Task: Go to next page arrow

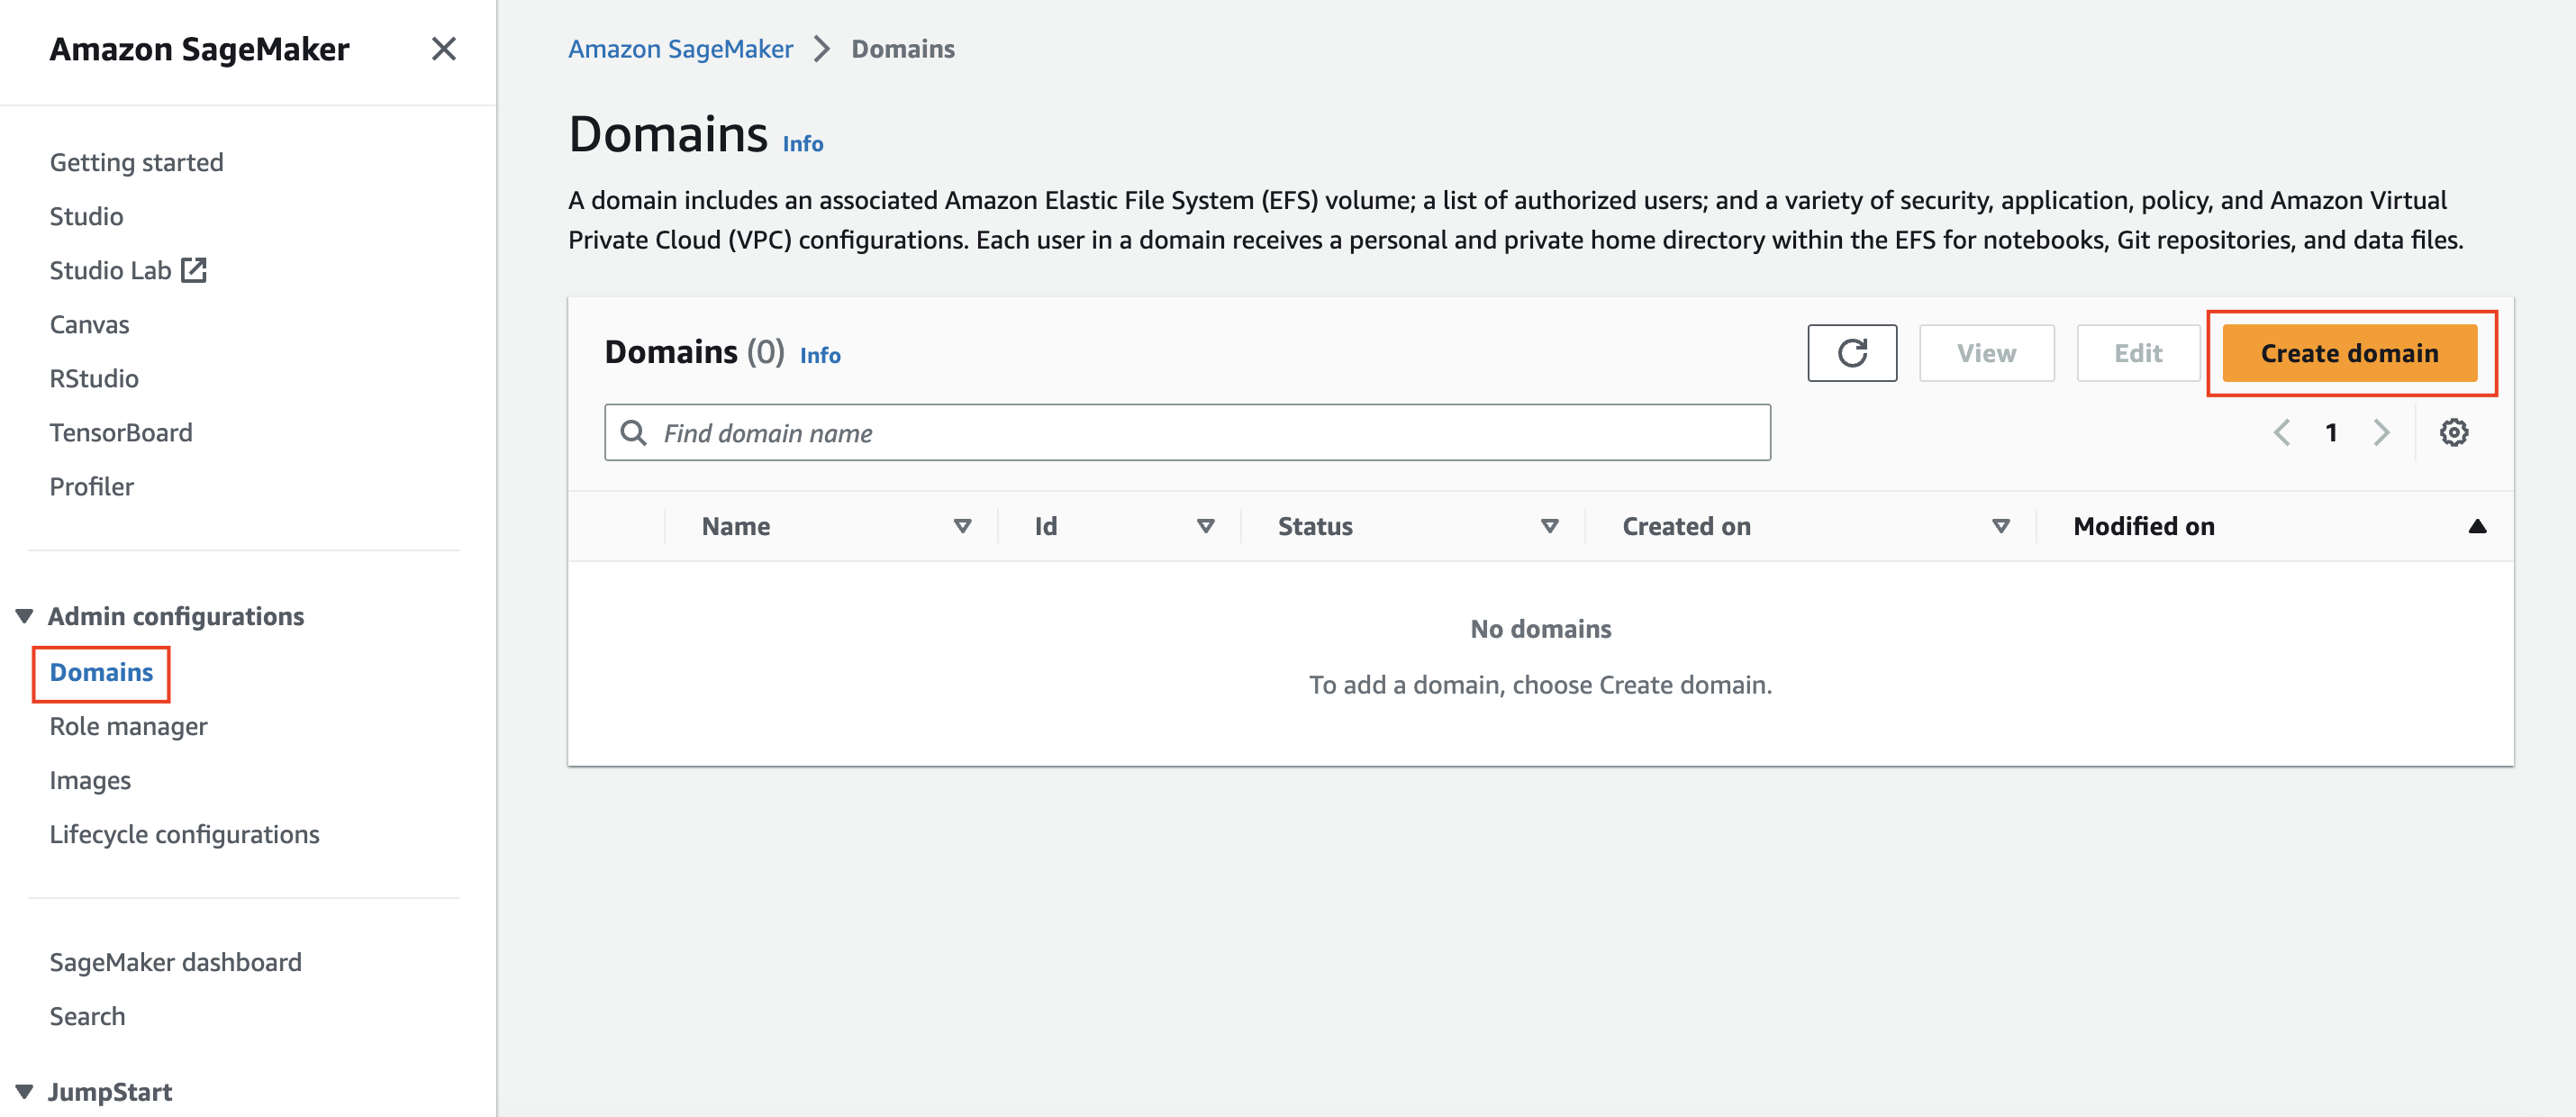Action: 2381,433
